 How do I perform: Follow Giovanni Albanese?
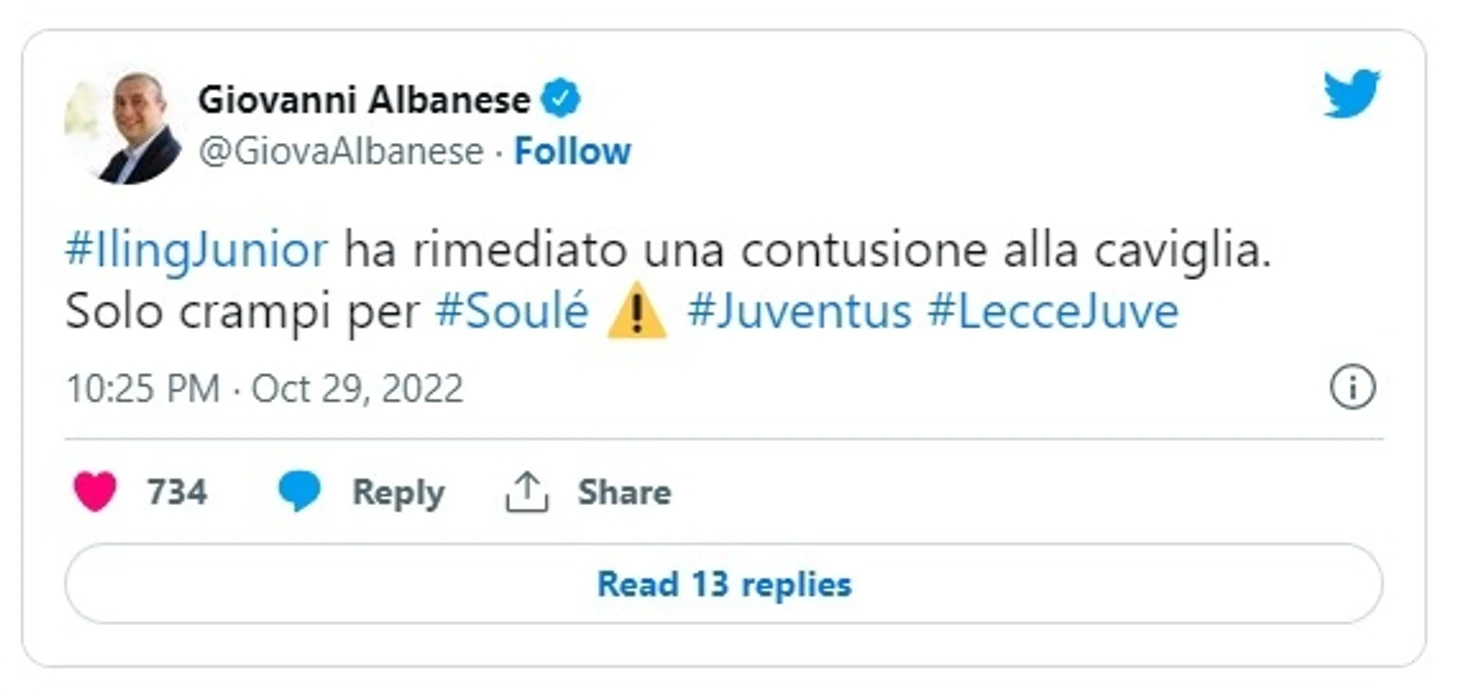[572, 151]
